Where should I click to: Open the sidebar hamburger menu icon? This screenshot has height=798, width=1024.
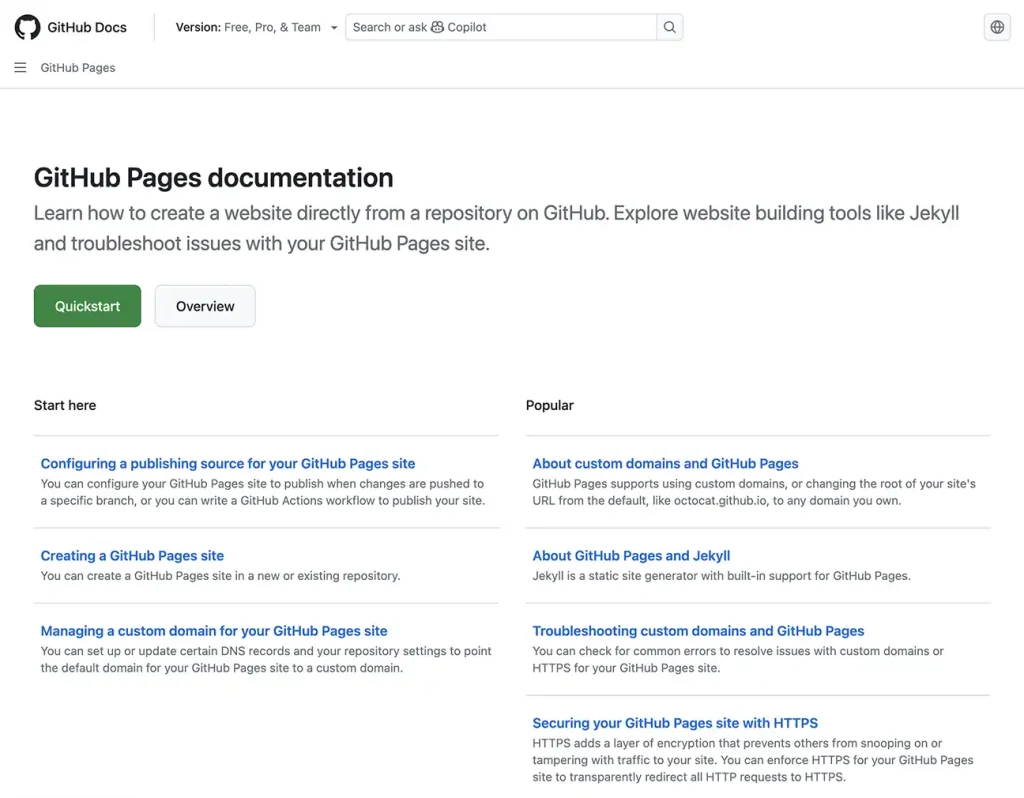click(x=20, y=67)
